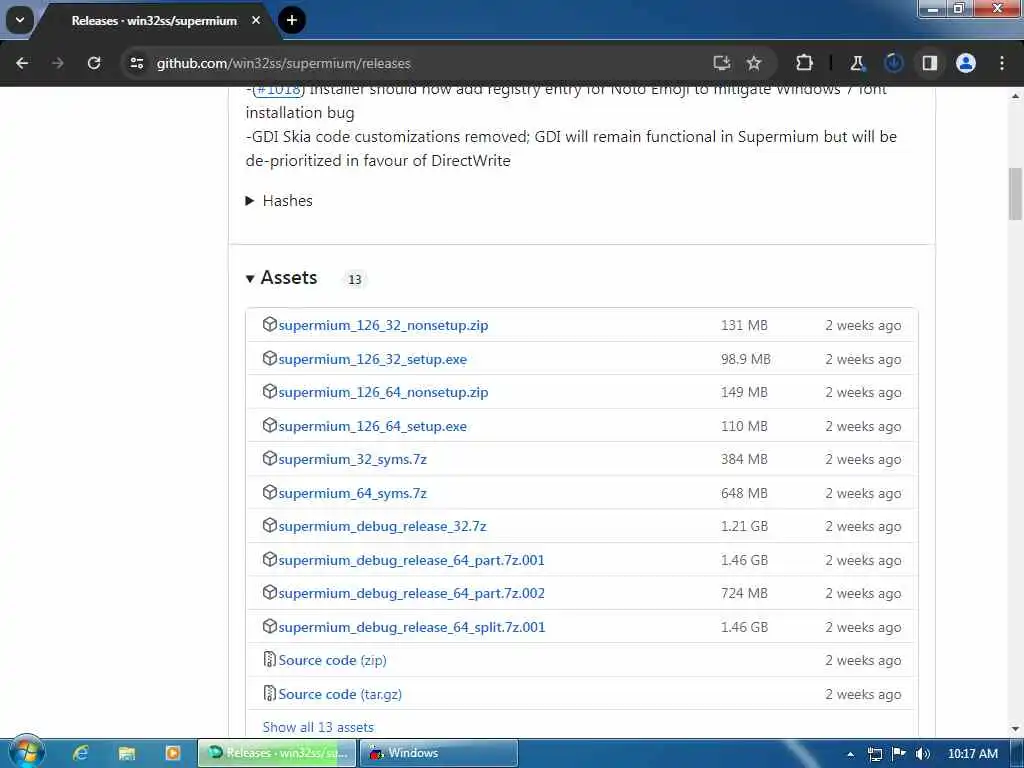Click the 10:17 AM clock
Screen dimensions: 1024x768
pos(972,754)
